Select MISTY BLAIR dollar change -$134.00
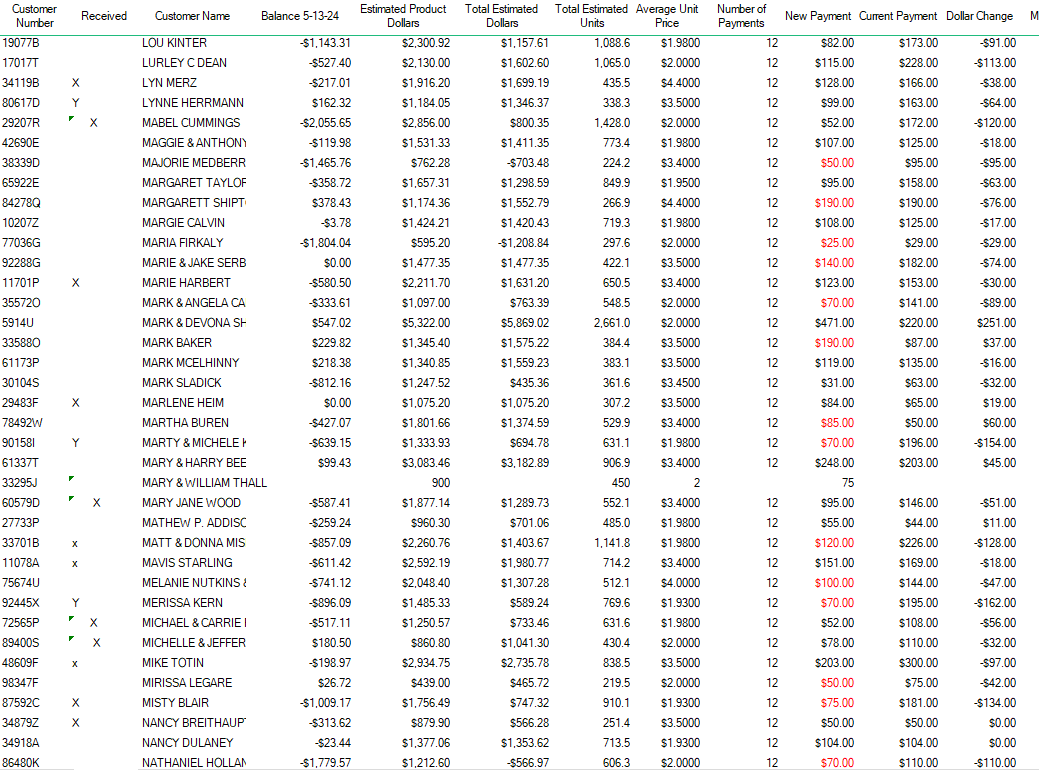Screen dimensions: 1039x770 point(995,703)
